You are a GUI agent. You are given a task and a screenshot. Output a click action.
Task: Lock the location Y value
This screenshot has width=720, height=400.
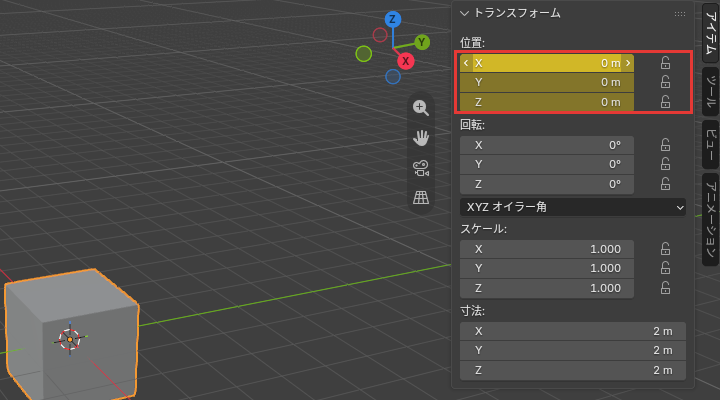(x=665, y=82)
